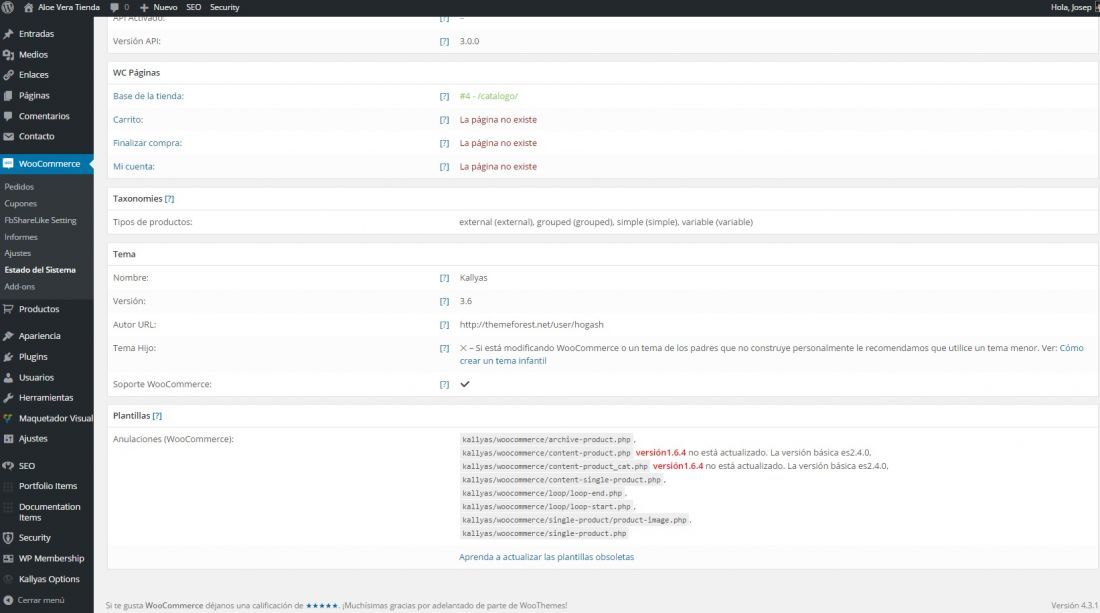Image resolution: width=1100 pixels, height=613 pixels.
Task: Click the help icon beside Tema Nombre
Action: point(444,278)
